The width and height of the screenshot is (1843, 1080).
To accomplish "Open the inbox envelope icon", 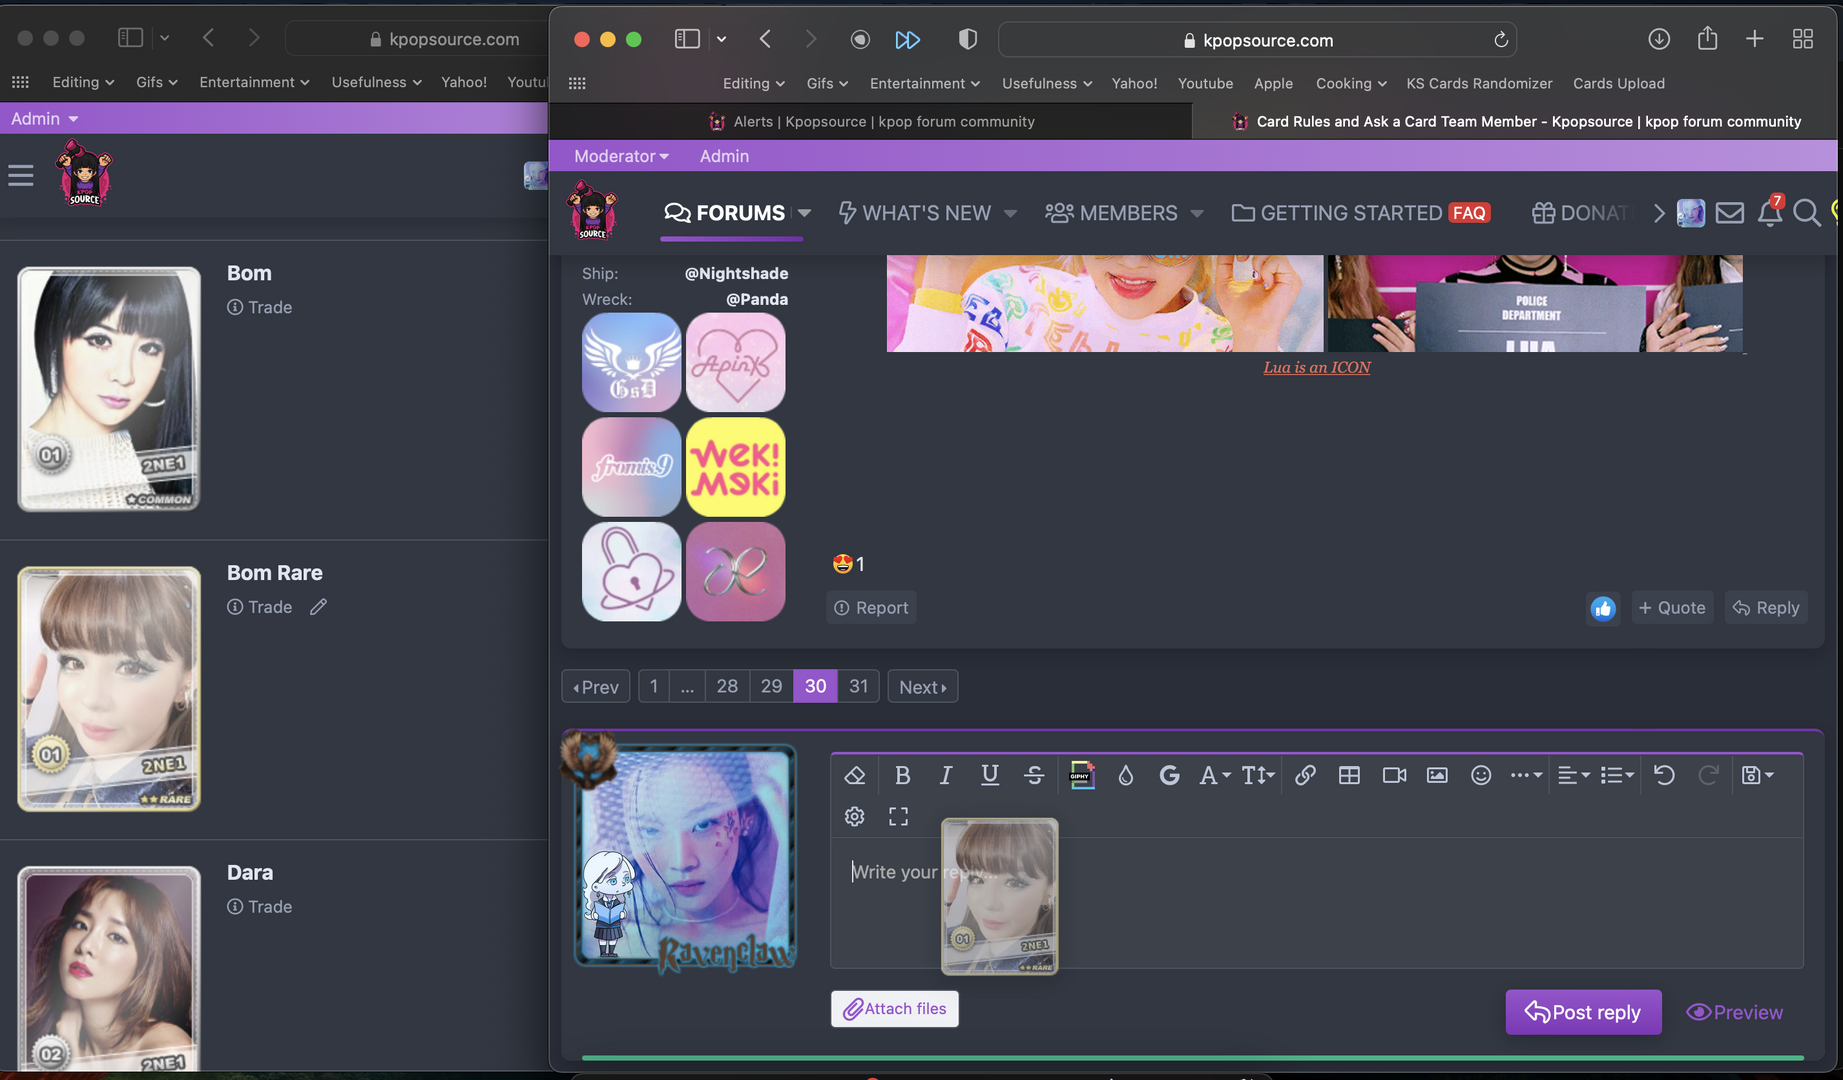I will pyautogui.click(x=1730, y=213).
